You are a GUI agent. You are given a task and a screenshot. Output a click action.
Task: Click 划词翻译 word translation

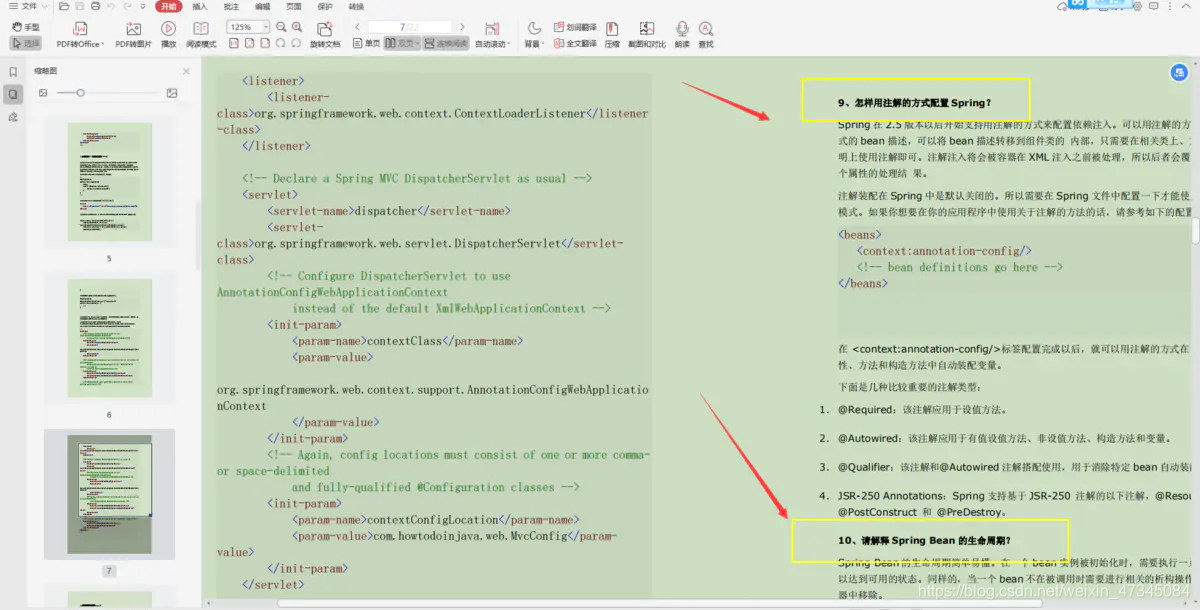[574, 28]
